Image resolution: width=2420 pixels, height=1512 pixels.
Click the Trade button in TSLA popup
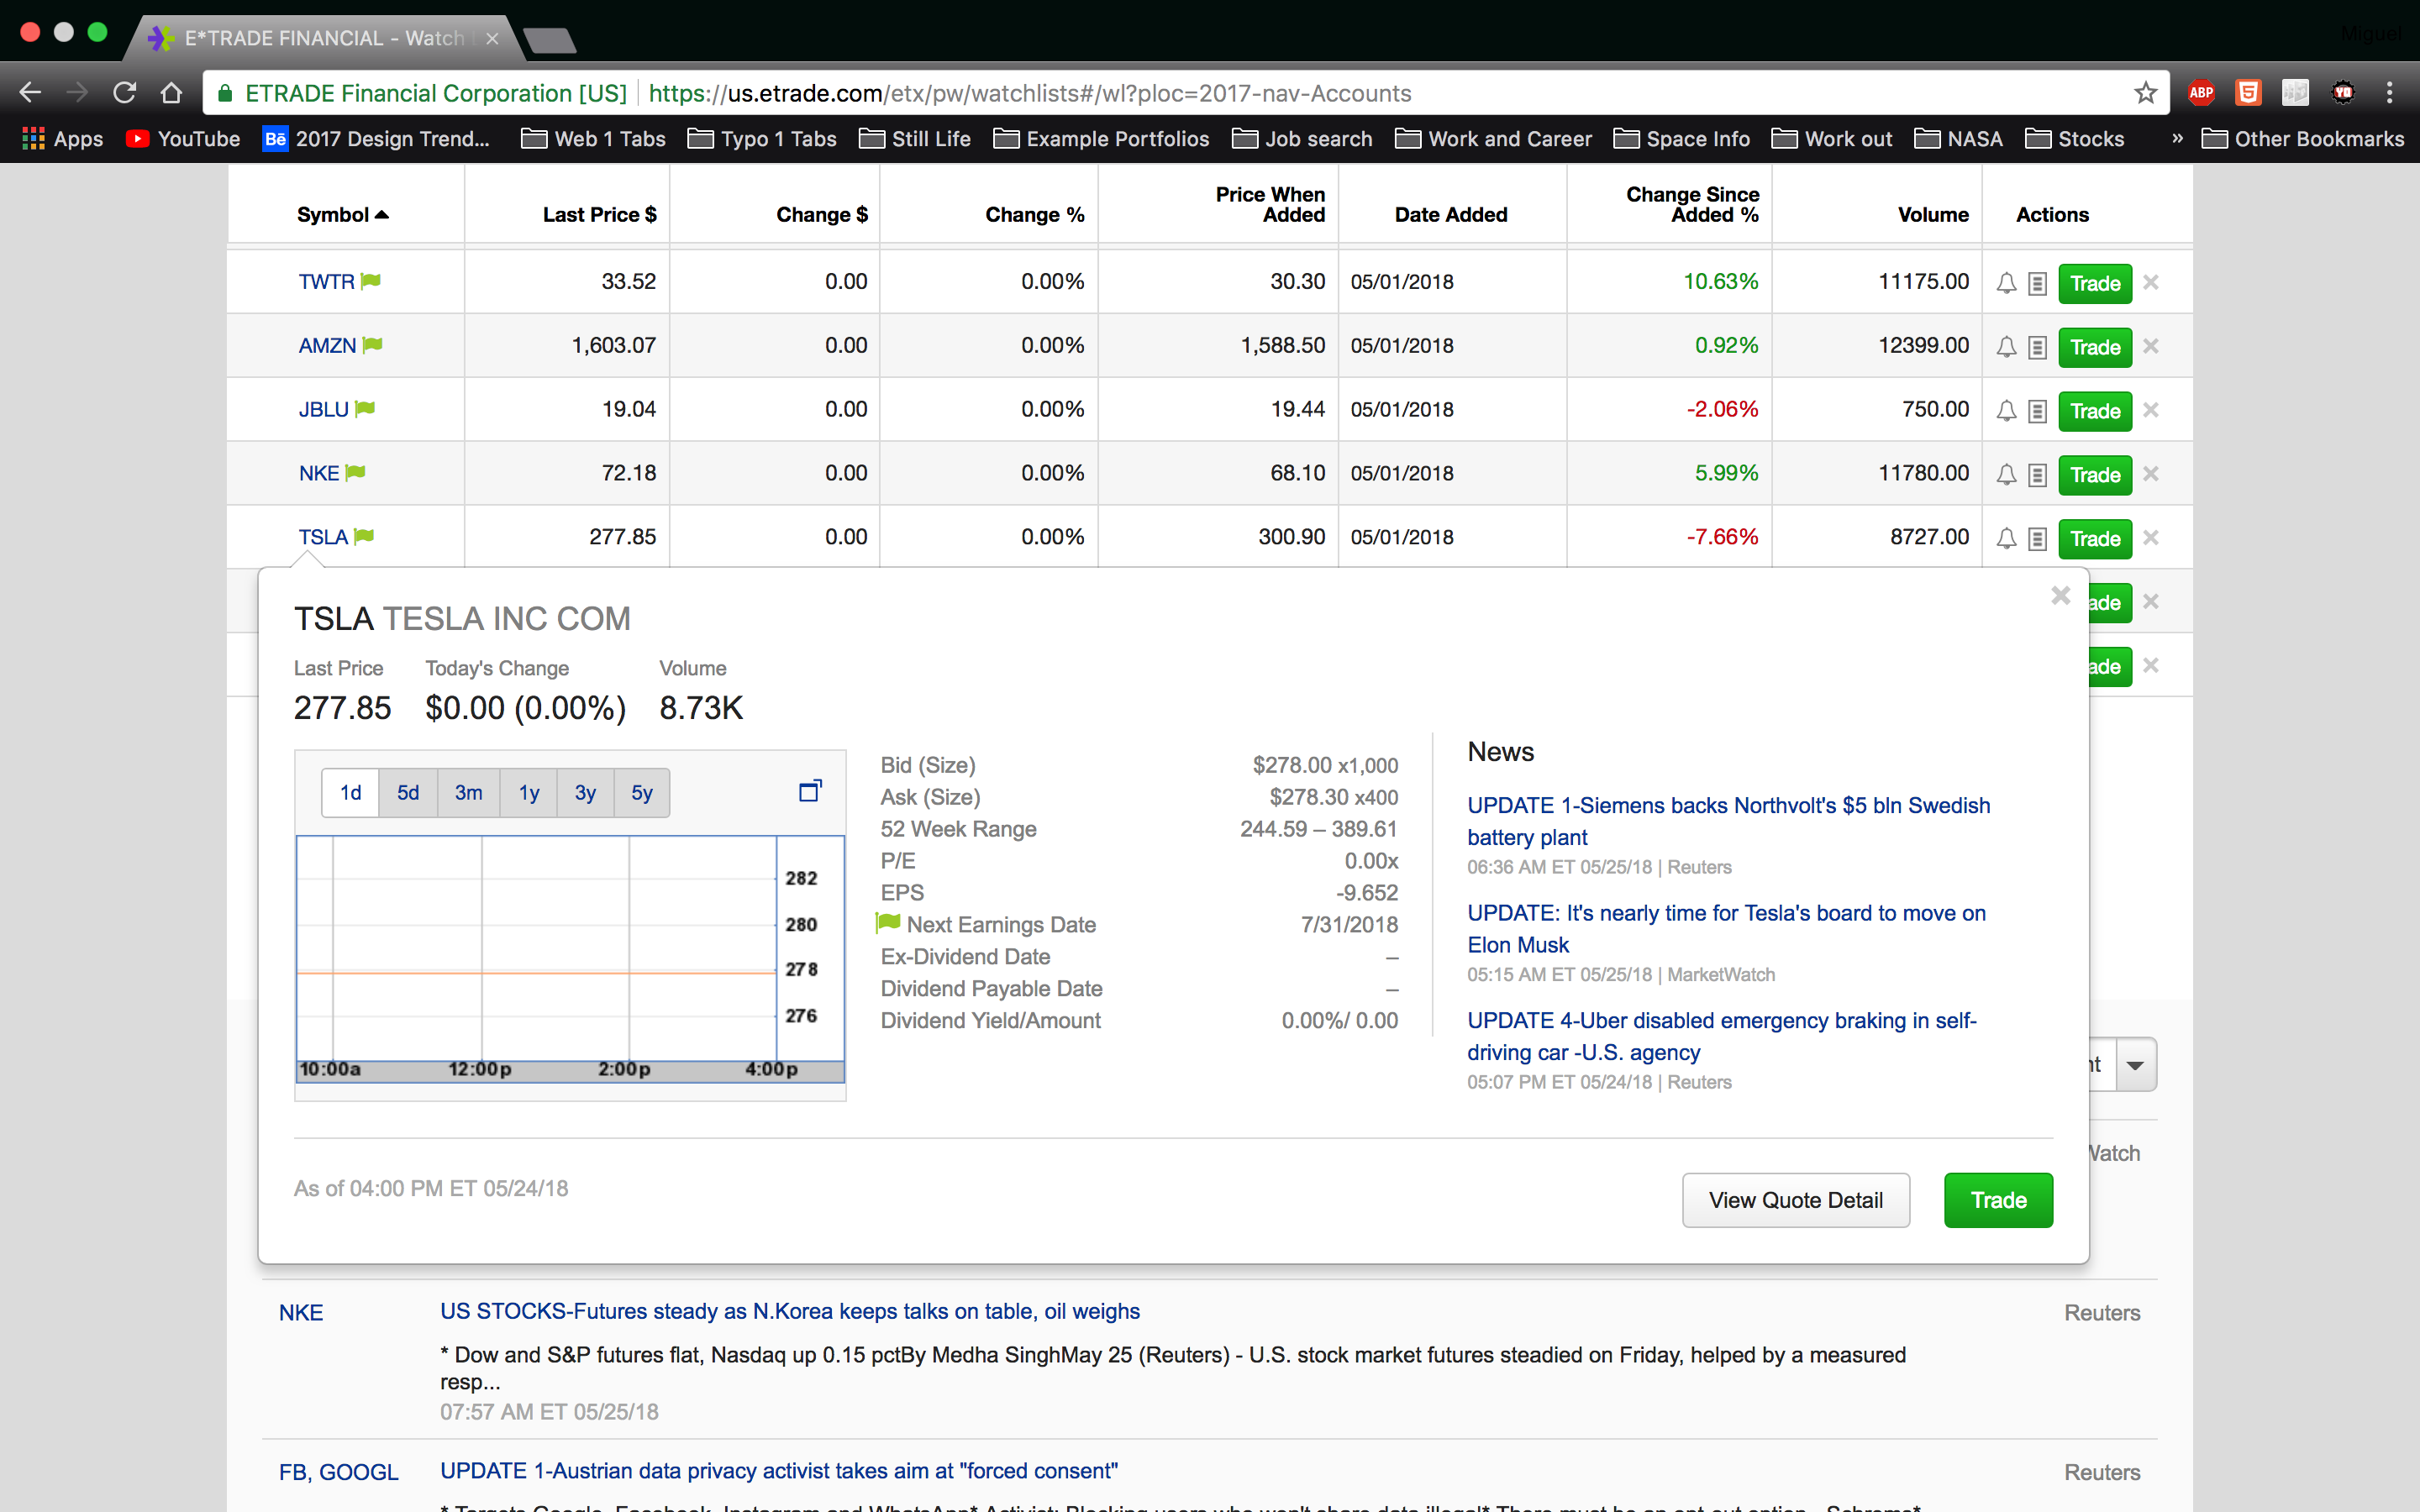1998,1200
